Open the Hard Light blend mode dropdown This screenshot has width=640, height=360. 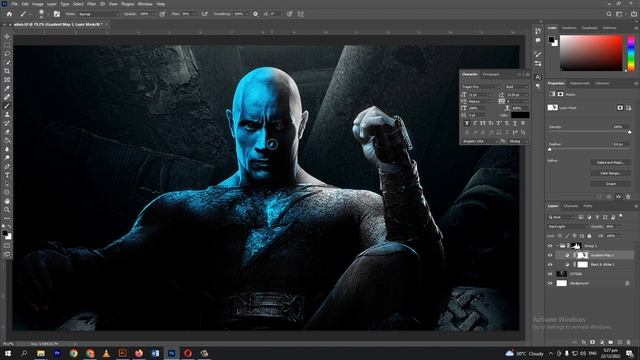click(x=567, y=227)
